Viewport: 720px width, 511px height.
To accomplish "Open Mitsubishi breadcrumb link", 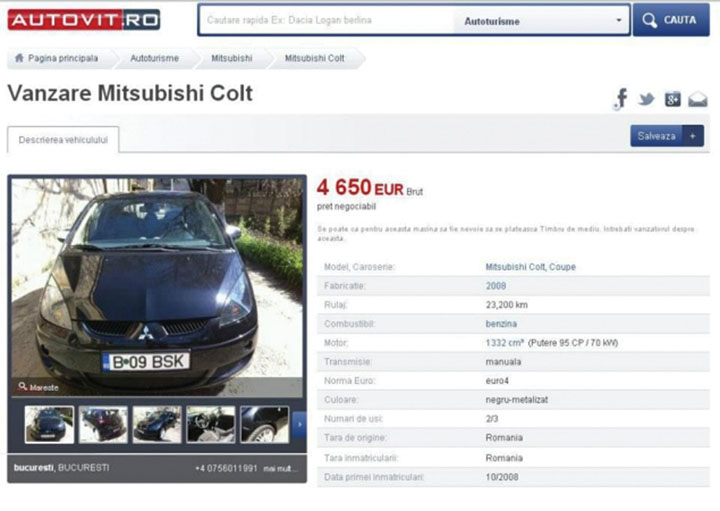I will pyautogui.click(x=231, y=58).
